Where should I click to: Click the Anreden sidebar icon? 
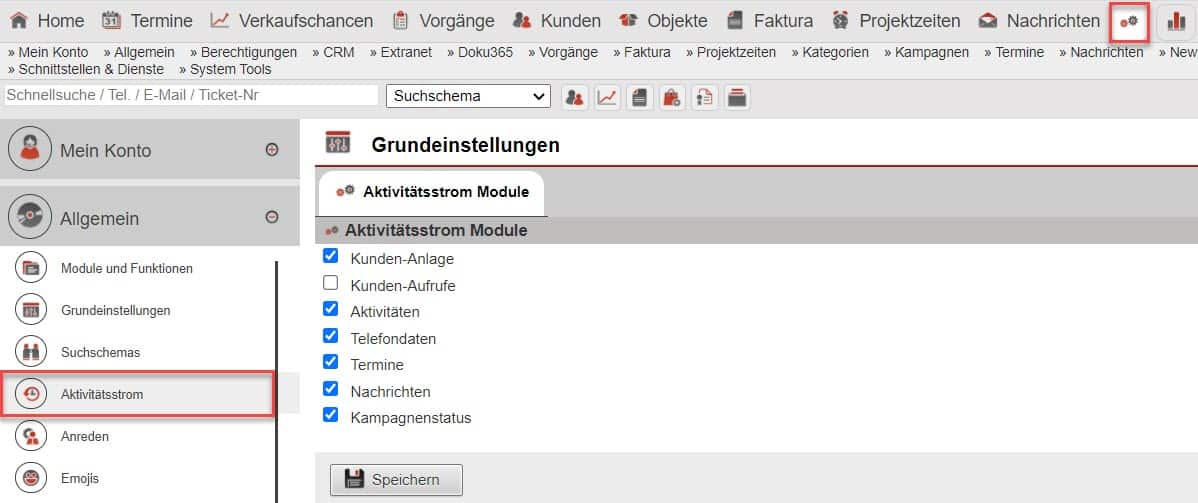point(31,436)
